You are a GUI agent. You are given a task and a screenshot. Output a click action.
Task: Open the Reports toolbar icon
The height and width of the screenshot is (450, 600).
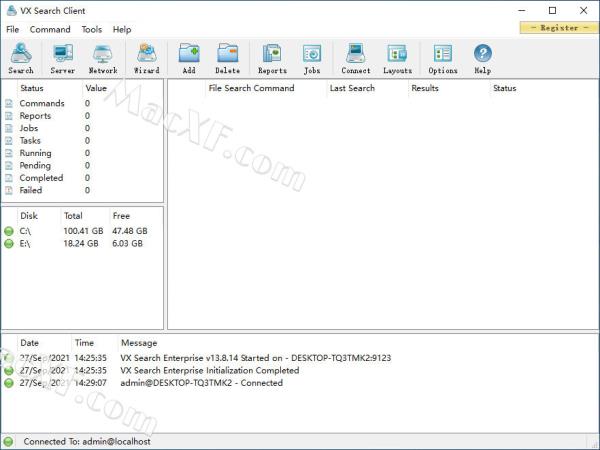(272, 58)
